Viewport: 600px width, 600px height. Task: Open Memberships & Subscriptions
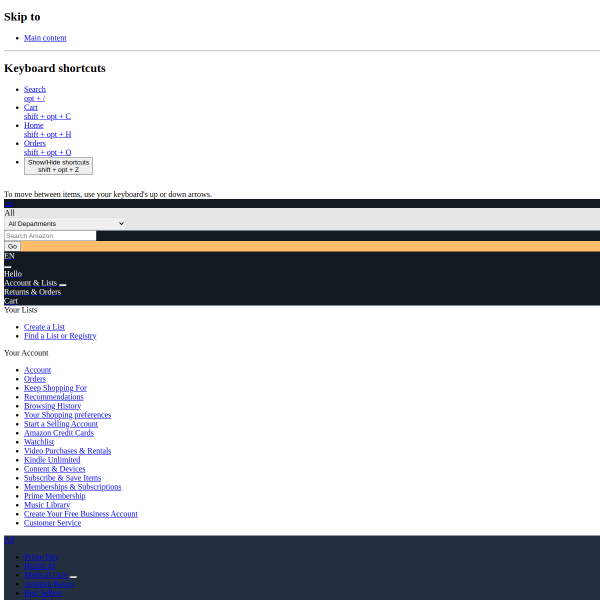[x=73, y=487]
